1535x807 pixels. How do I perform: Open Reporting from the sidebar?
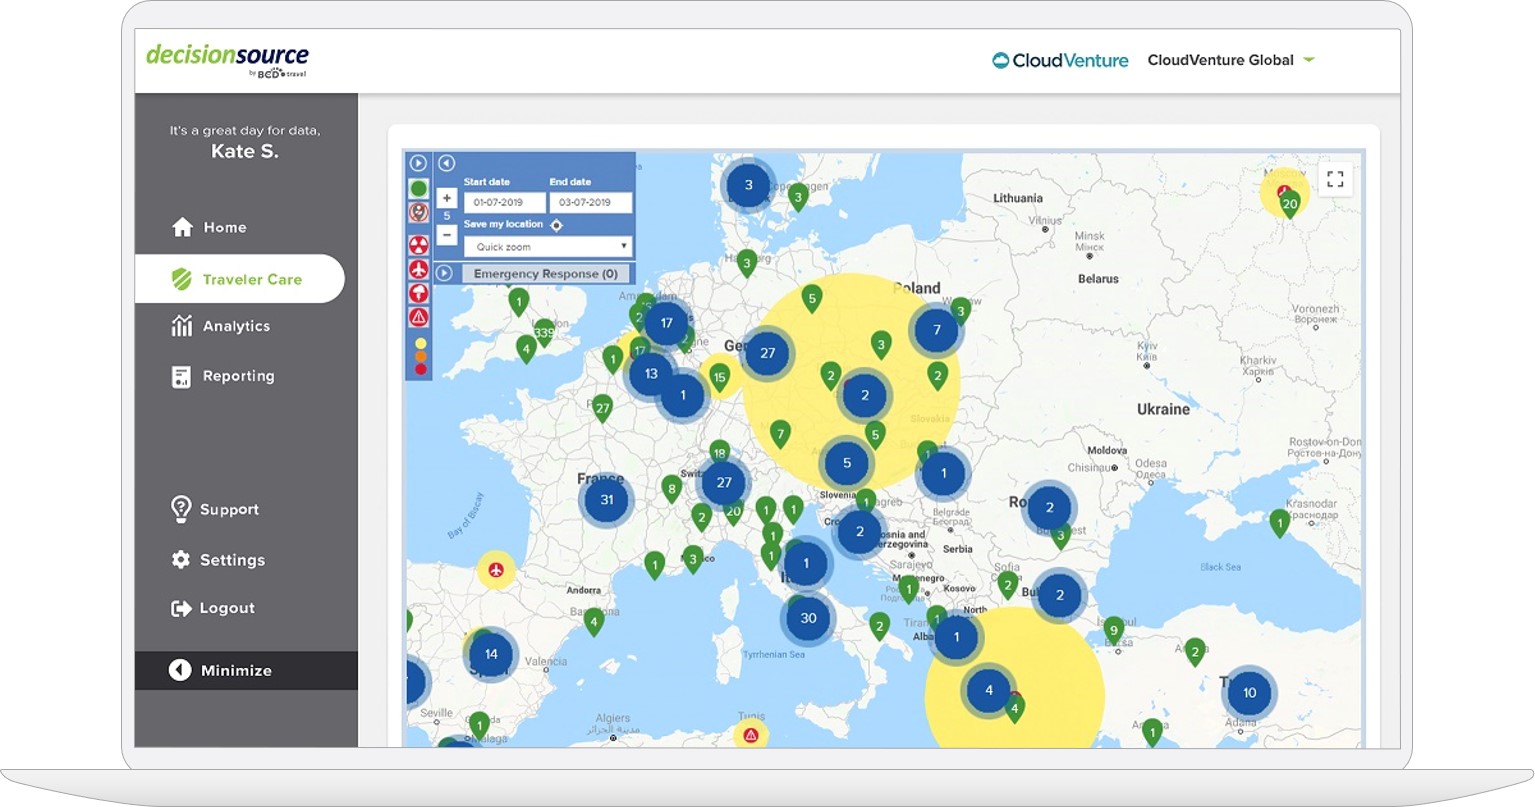coord(223,376)
